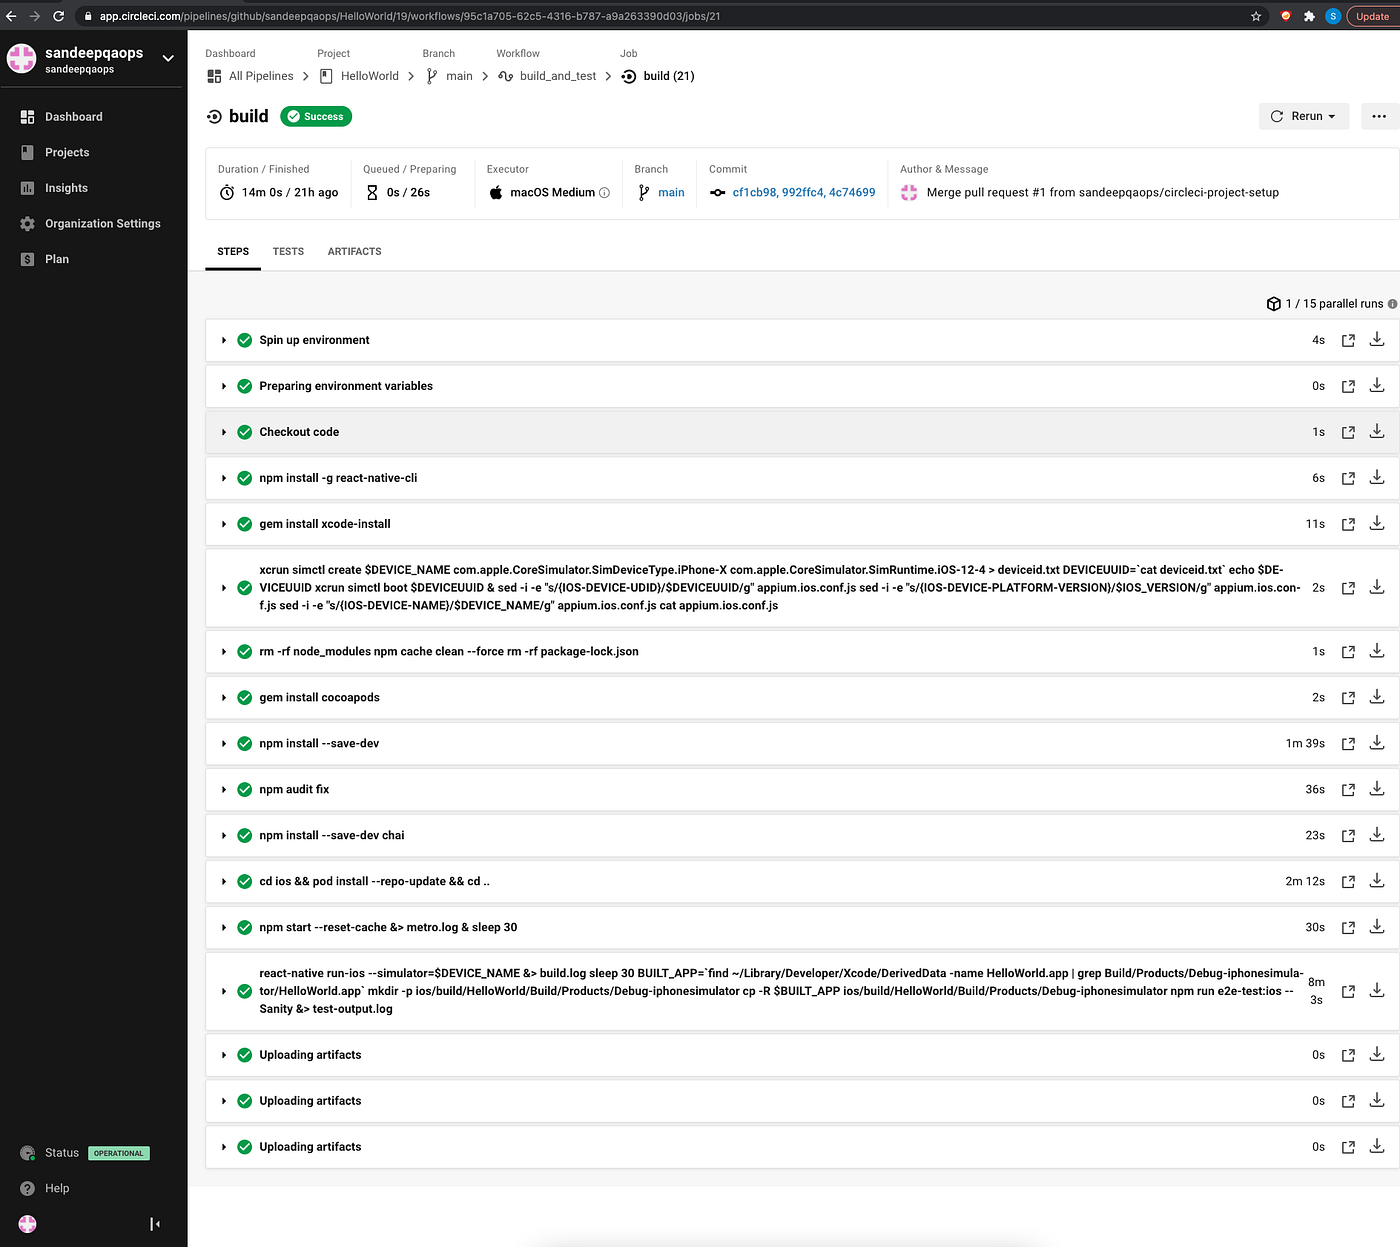Image resolution: width=1400 pixels, height=1247 pixels.
Task: Switch to the STEPS tab
Action: (233, 252)
